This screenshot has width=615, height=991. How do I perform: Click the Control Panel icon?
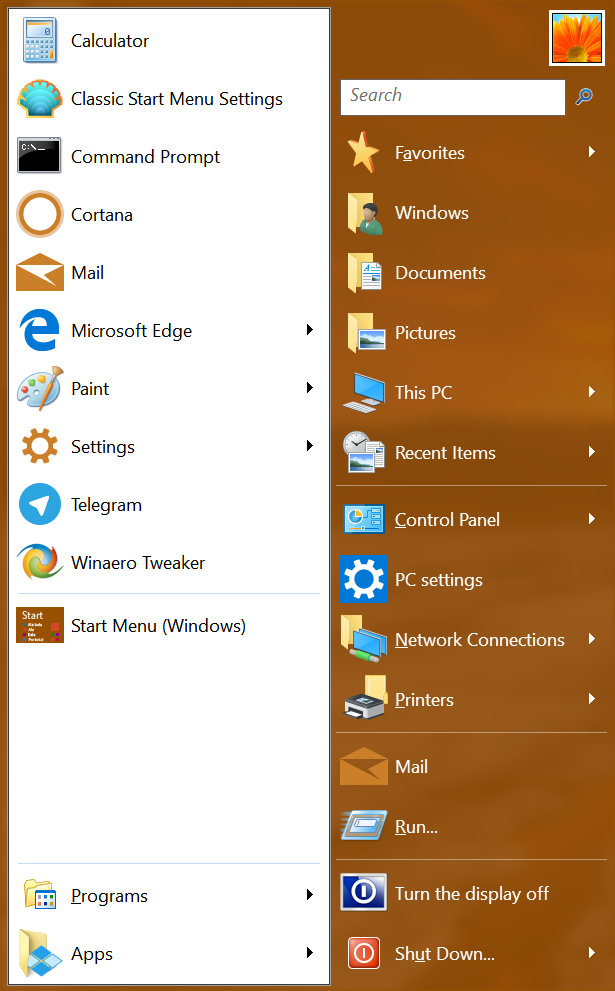[364, 519]
